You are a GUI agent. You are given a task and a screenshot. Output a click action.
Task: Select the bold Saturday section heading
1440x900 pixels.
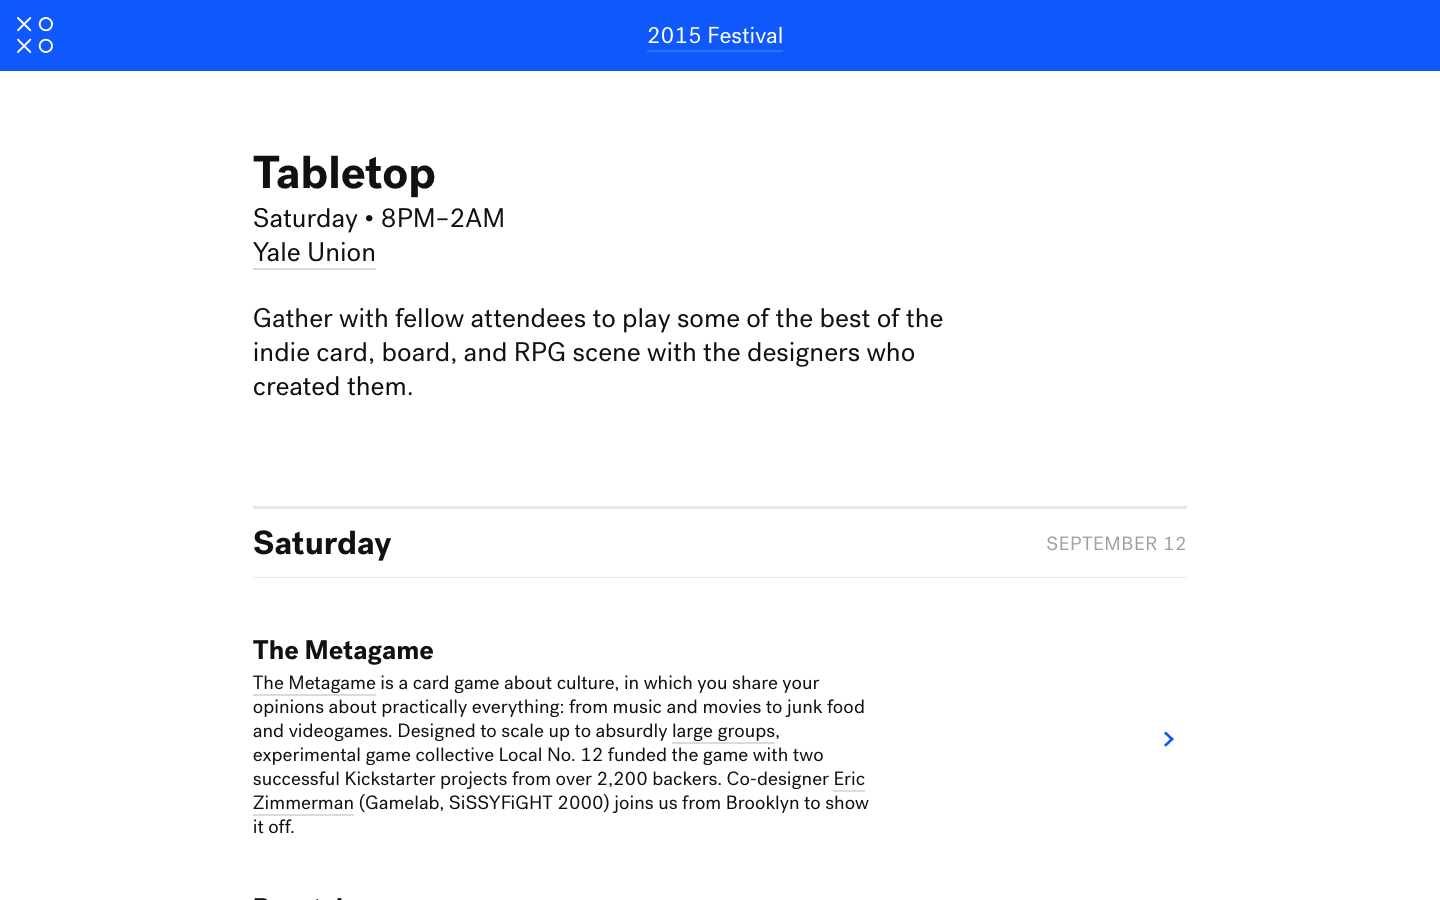pyautogui.click(x=322, y=543)
